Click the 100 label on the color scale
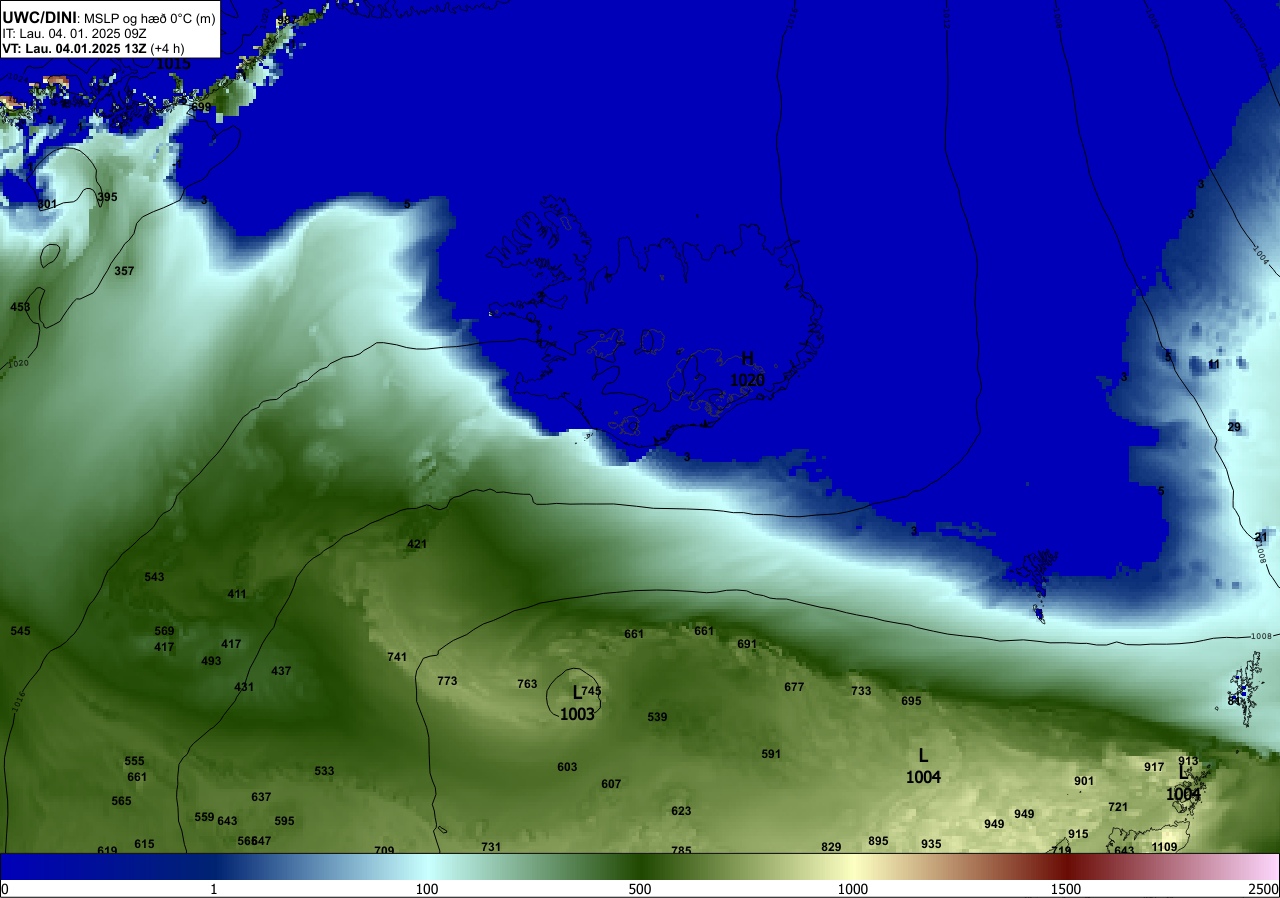 pos(427,889)
